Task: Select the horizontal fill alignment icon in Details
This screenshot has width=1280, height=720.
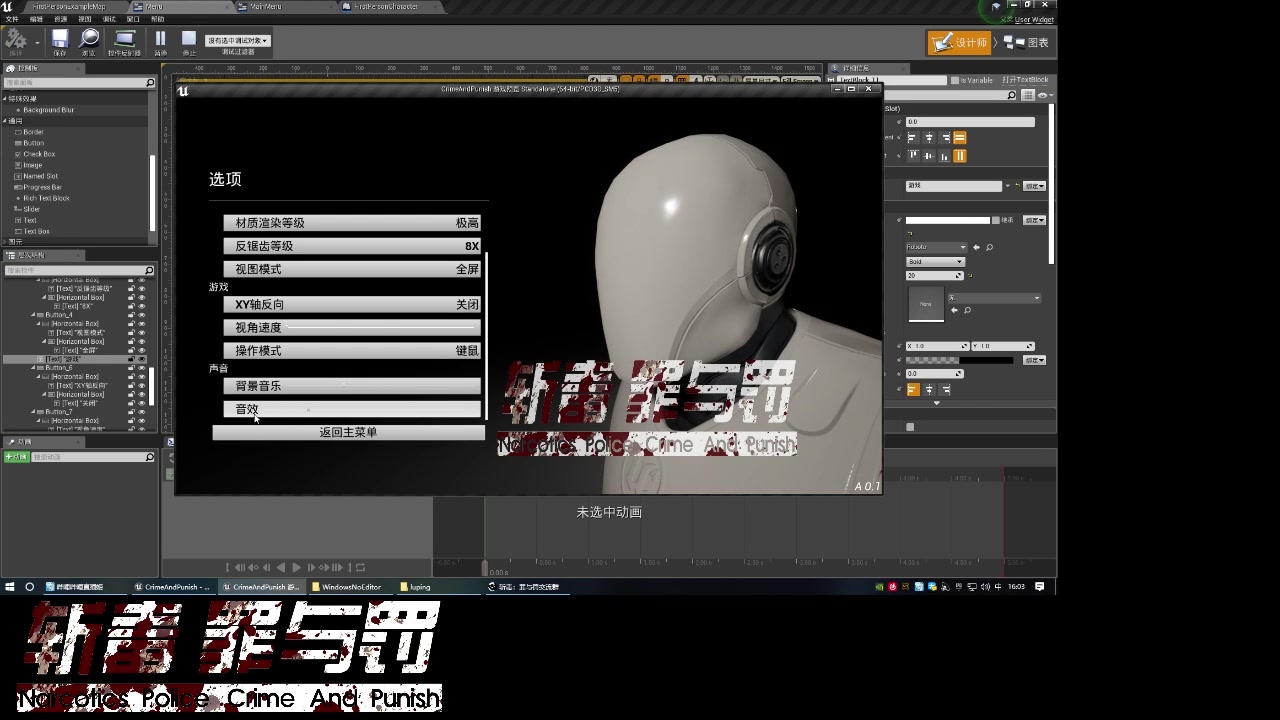Action: (x=960, y=138)
